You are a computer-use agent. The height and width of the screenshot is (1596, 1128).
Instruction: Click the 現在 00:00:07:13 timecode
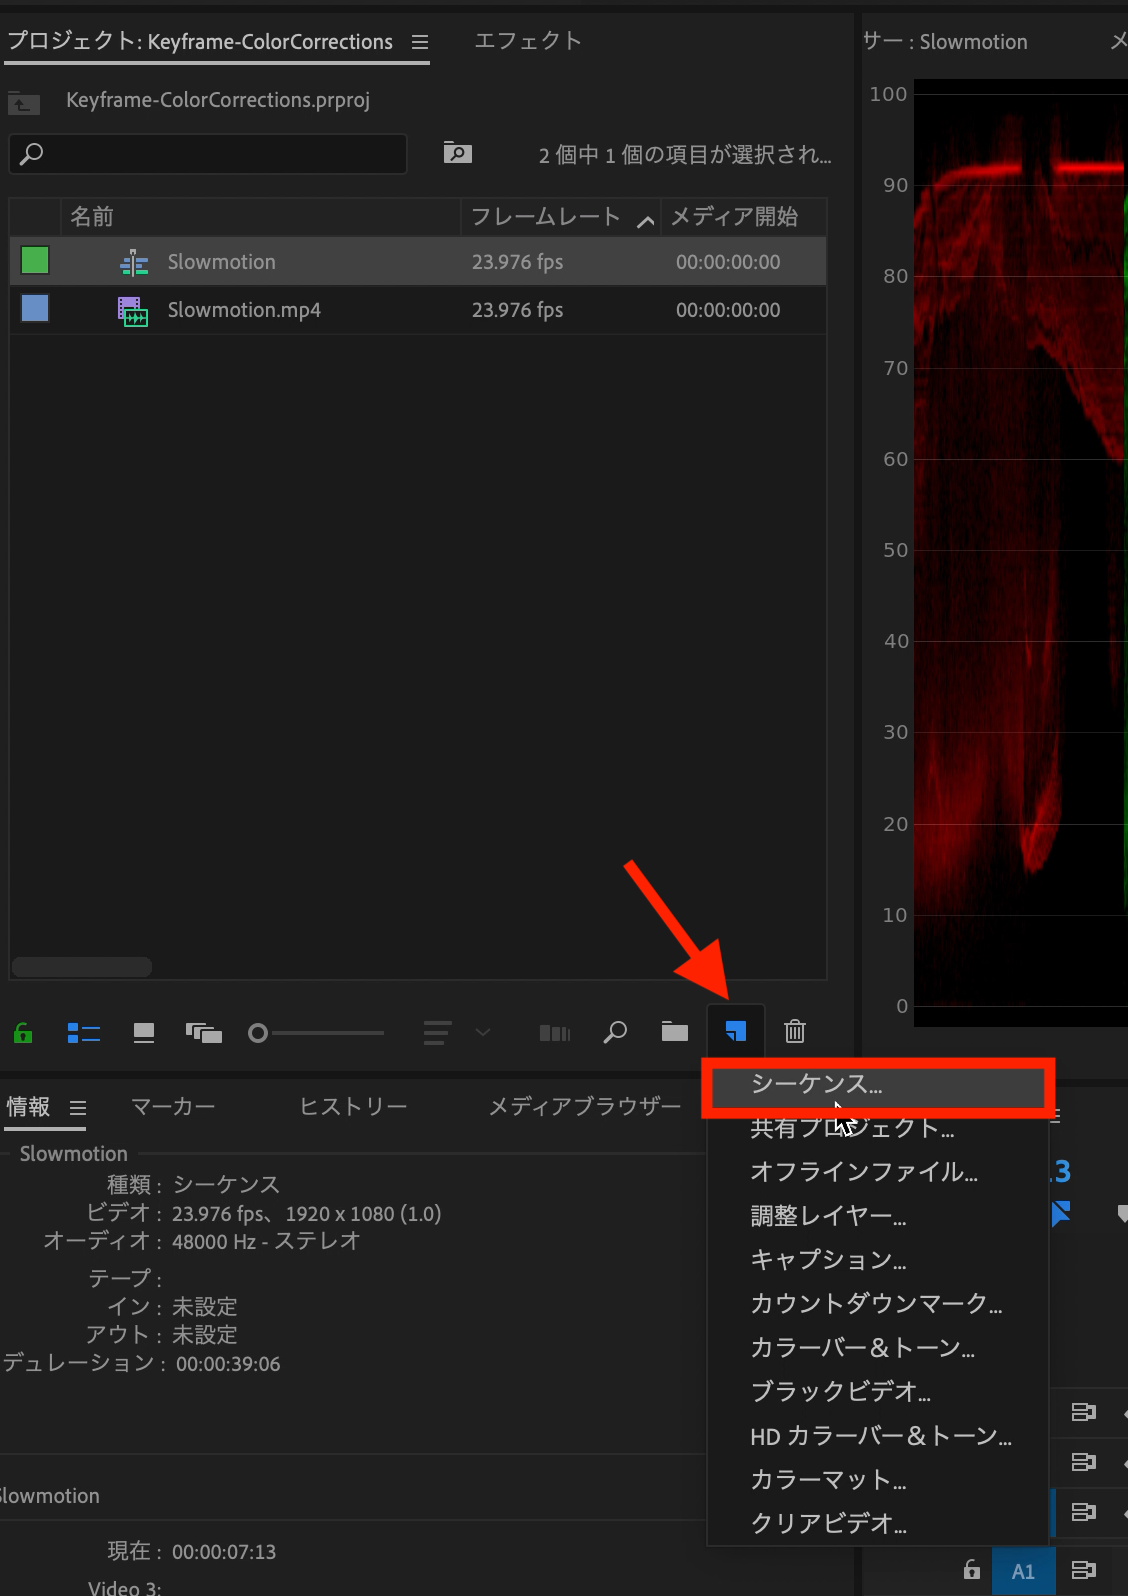[224, 1552]
